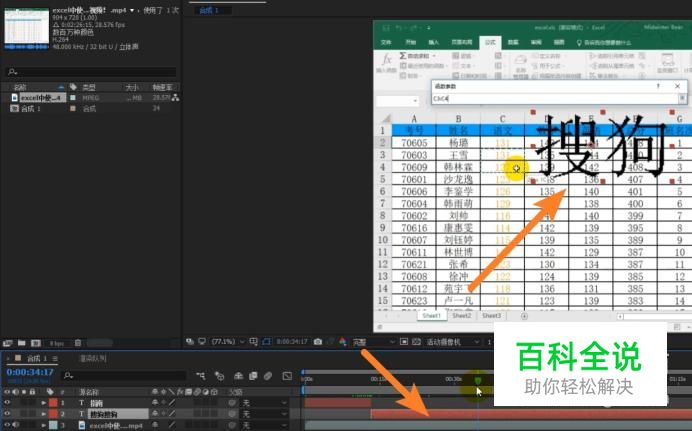Click the parent pick whip of layer 1
The height and width of the screenshot is (431, 692).
(232, 403)
